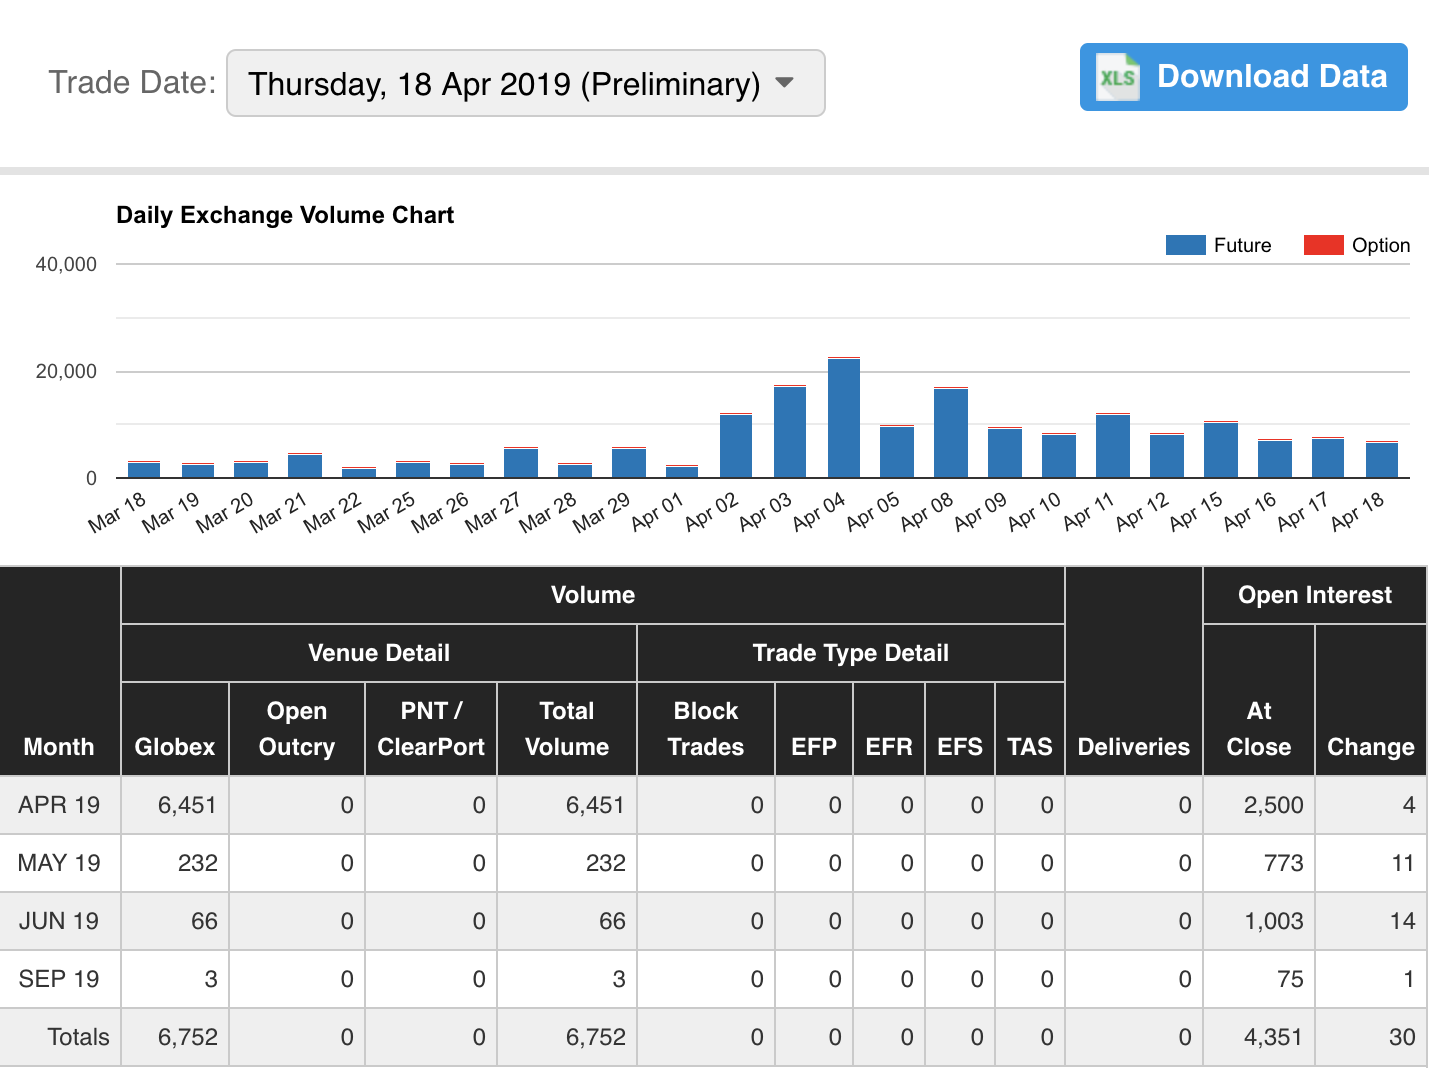The width and height of the screenshot is (1429, 1068).
Task: Click the Totals row label
Action: tap(78, 1037)
